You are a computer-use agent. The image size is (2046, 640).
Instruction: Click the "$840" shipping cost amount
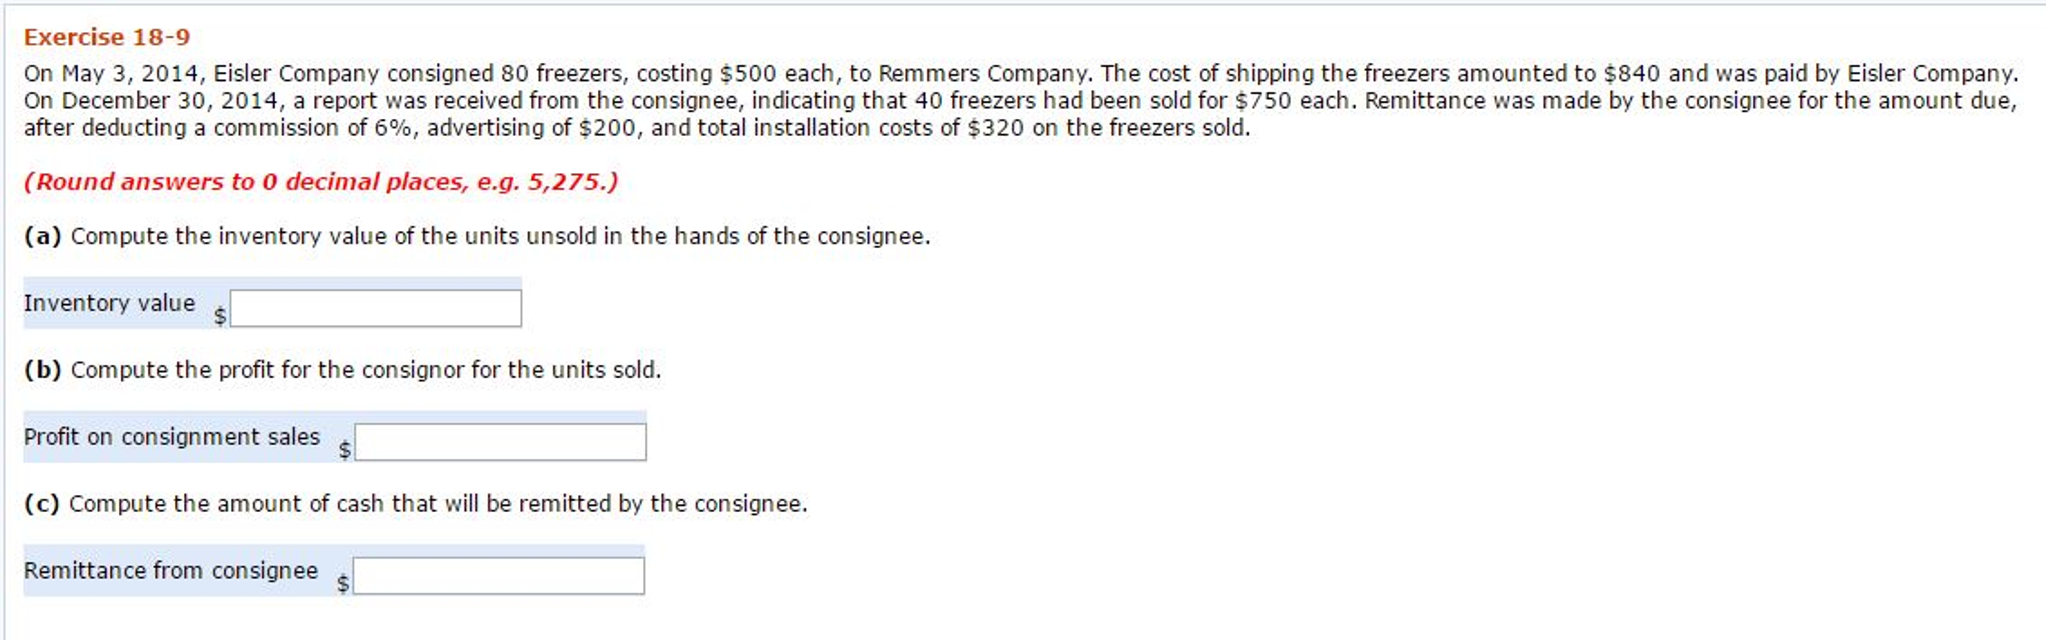1631,74
